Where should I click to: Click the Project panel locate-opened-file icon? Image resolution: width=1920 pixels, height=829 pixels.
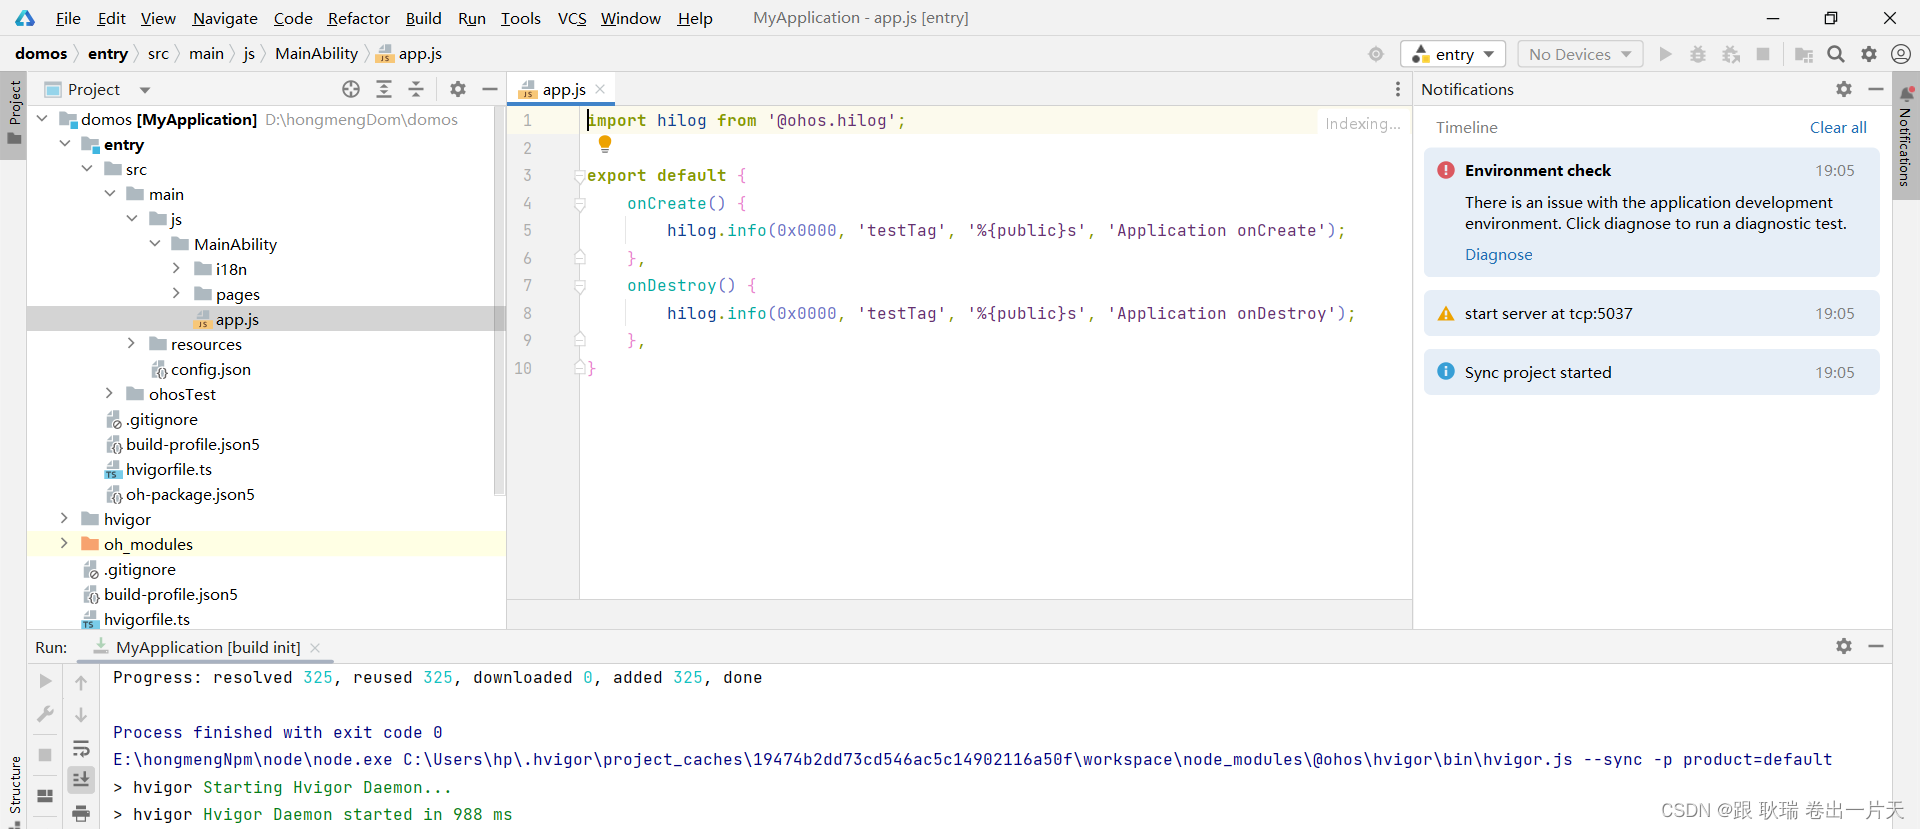click(351, 89)
